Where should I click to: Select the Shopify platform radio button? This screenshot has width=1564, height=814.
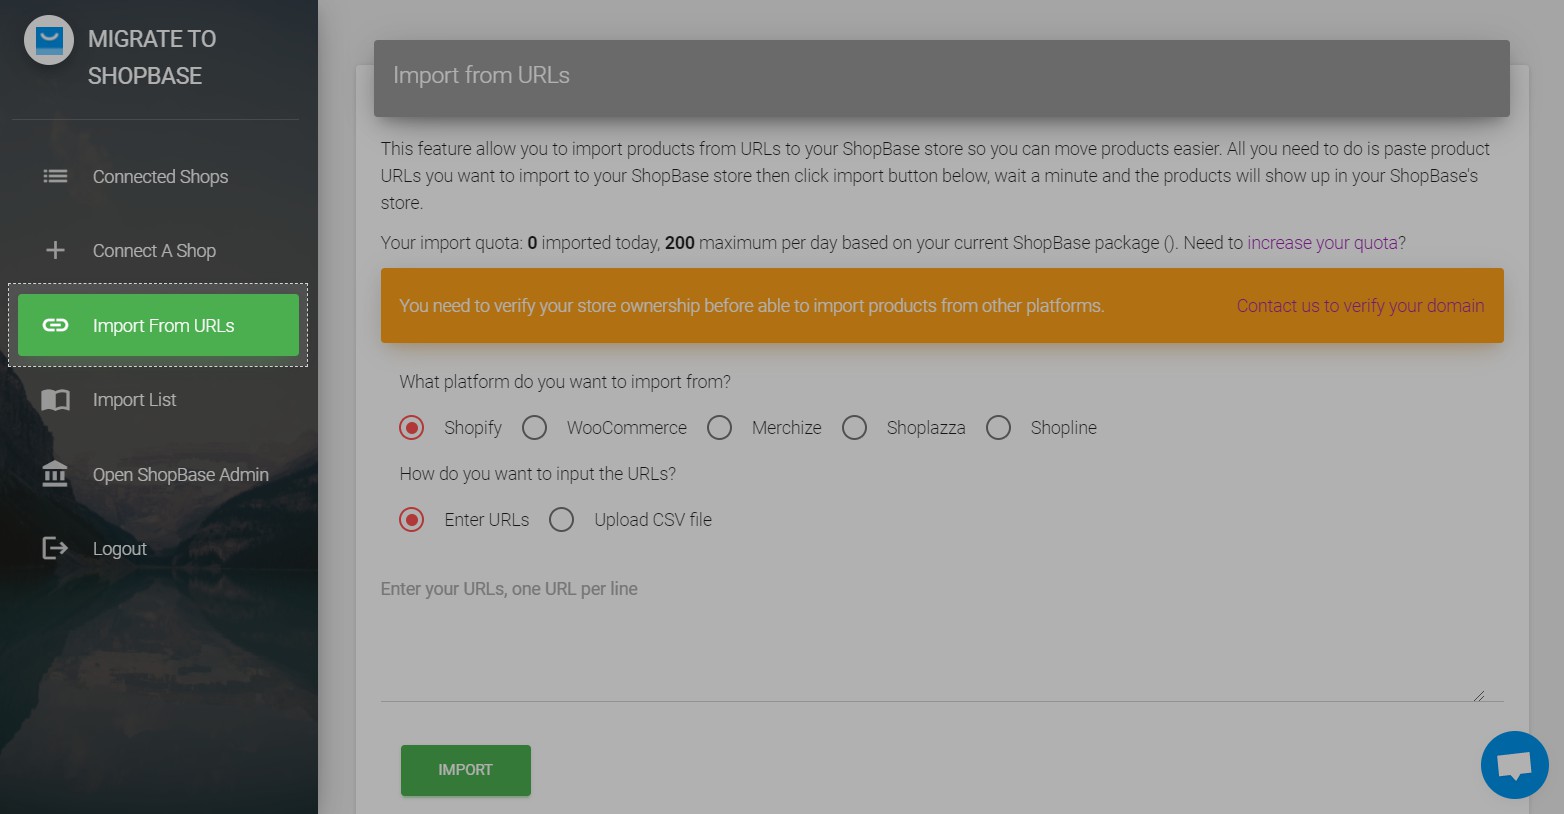click(411, 427)
